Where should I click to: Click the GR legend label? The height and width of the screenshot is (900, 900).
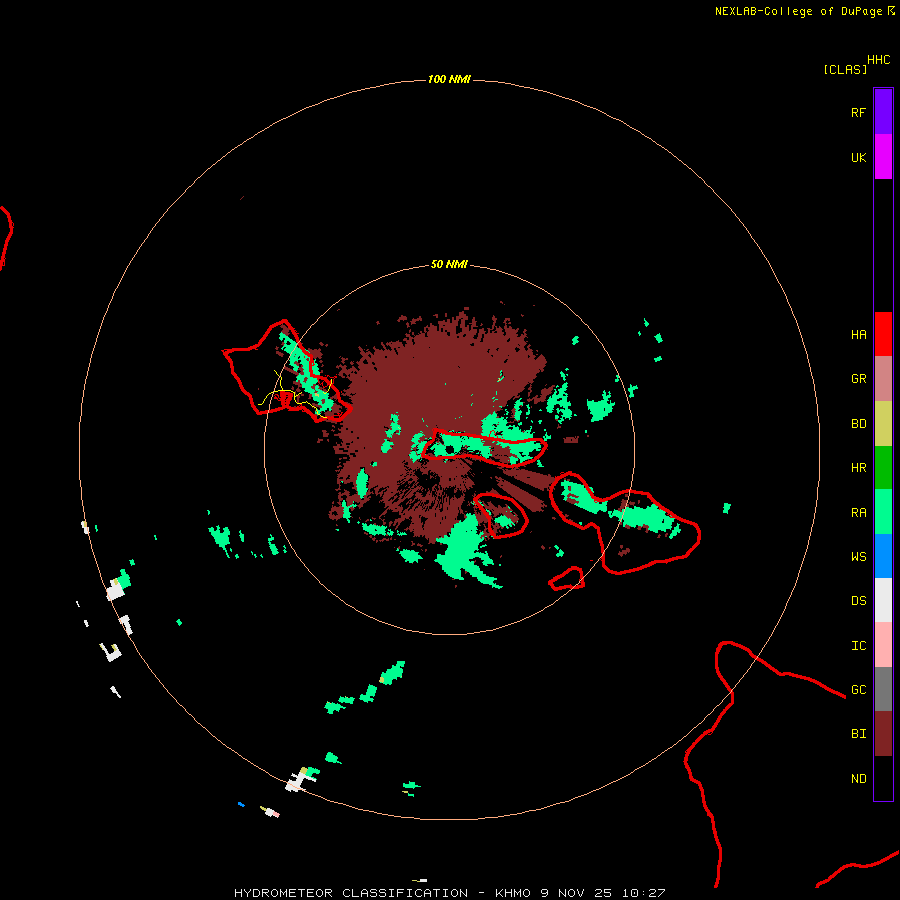(858, 379)
